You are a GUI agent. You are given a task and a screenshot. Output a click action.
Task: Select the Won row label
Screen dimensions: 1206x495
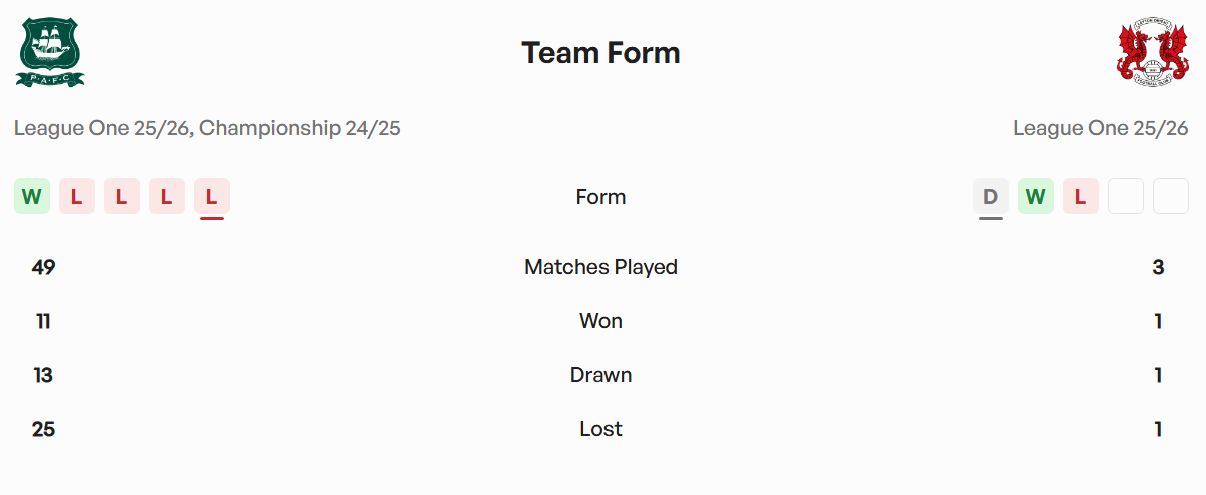[601, 321]
